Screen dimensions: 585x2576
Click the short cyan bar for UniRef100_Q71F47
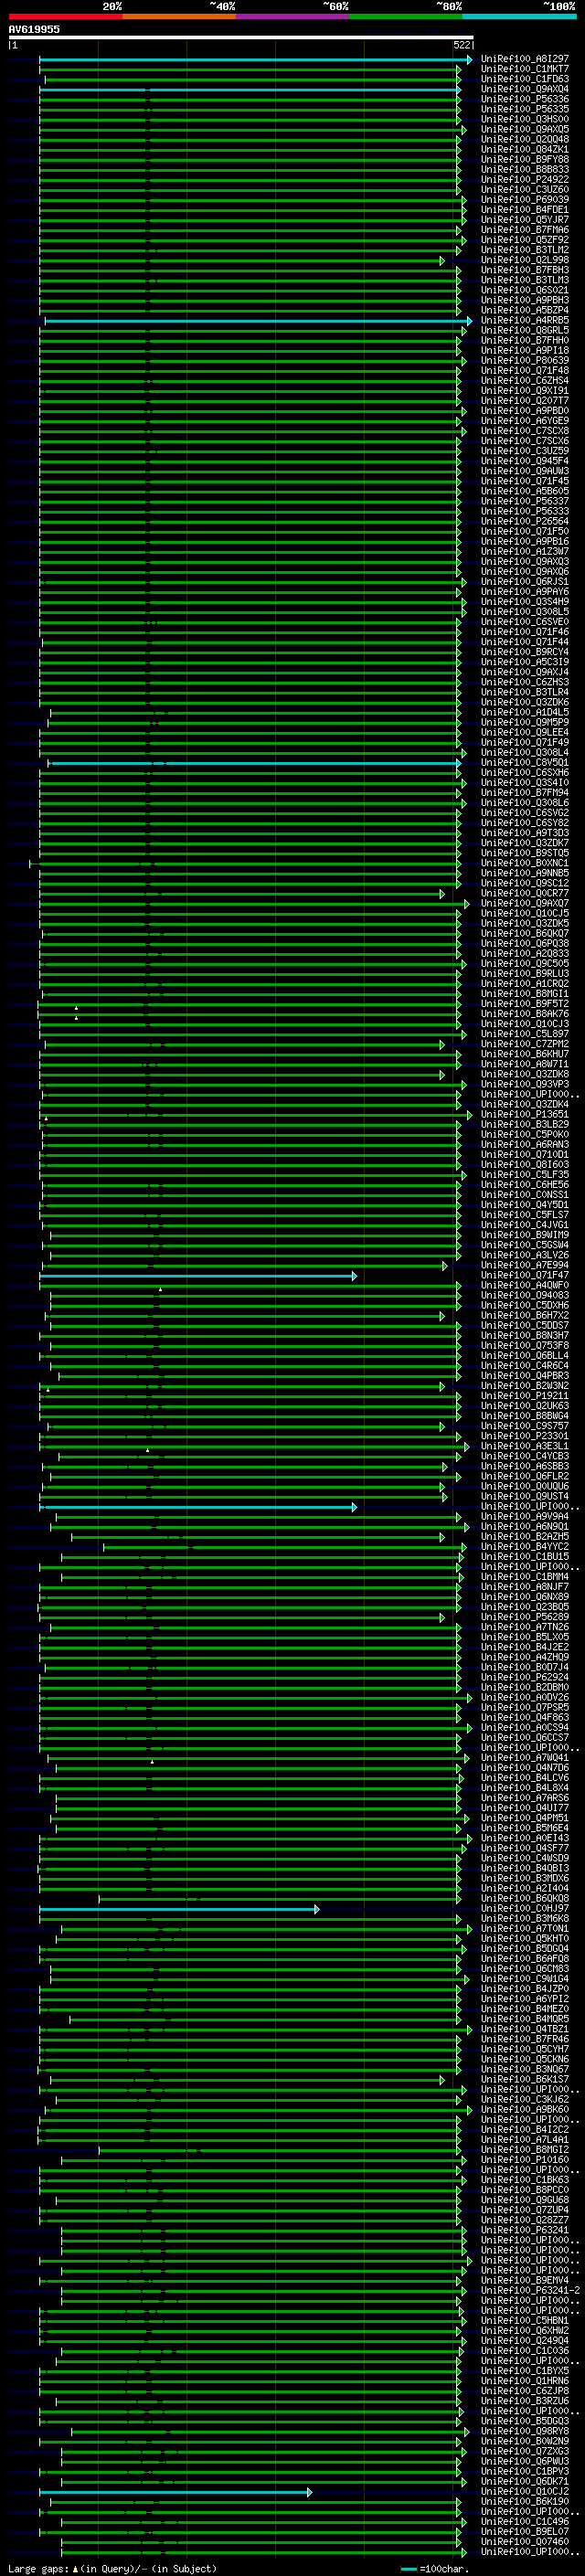[198, 1276]
